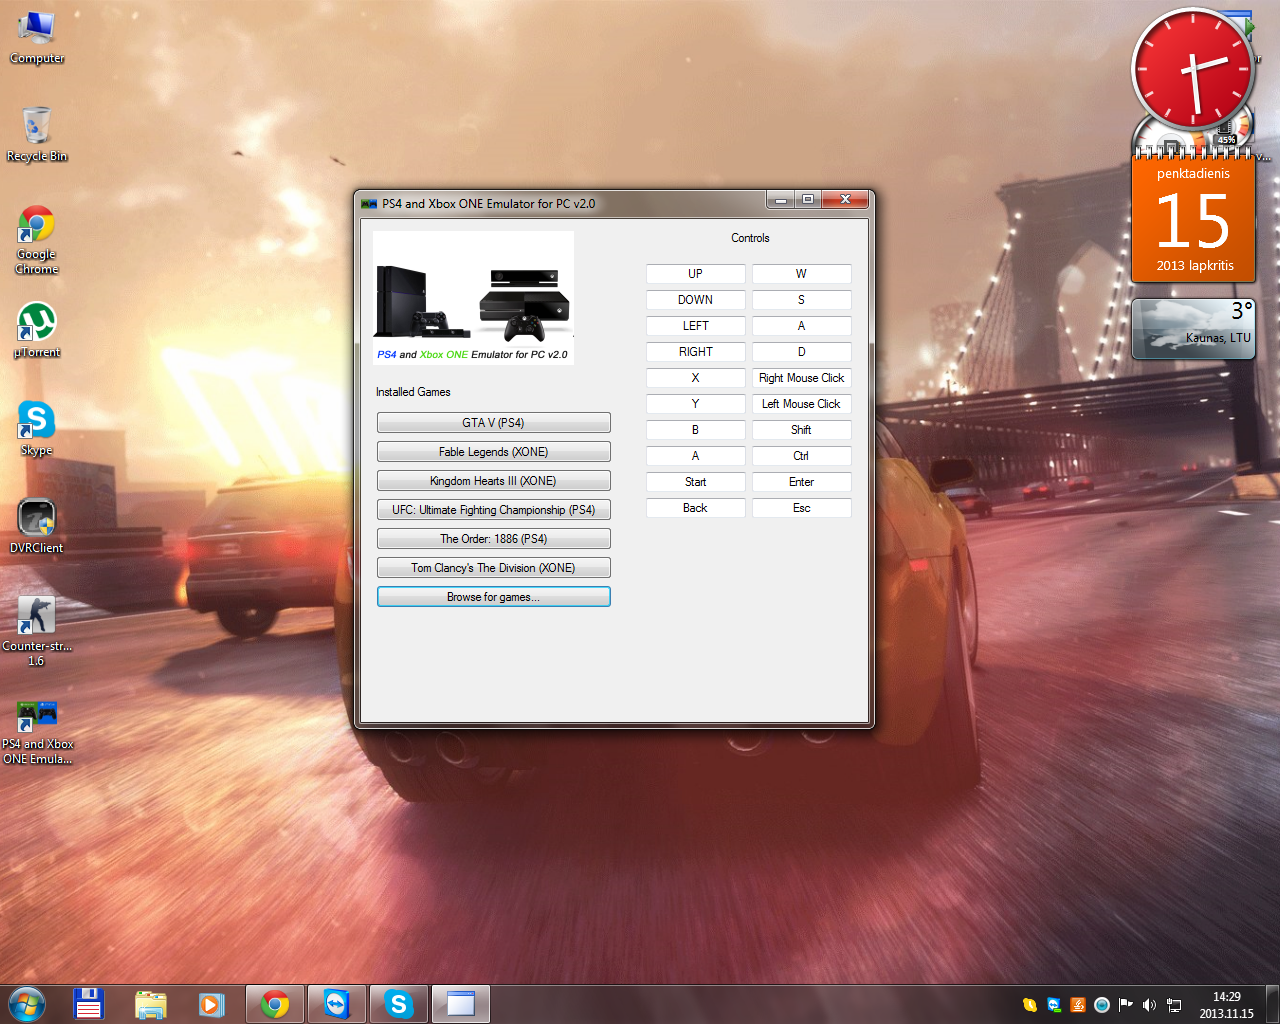Viewport: 1280px width, 1024px height.
Task: Mute the volume from the system tray
Action: coord(1148,1005)
